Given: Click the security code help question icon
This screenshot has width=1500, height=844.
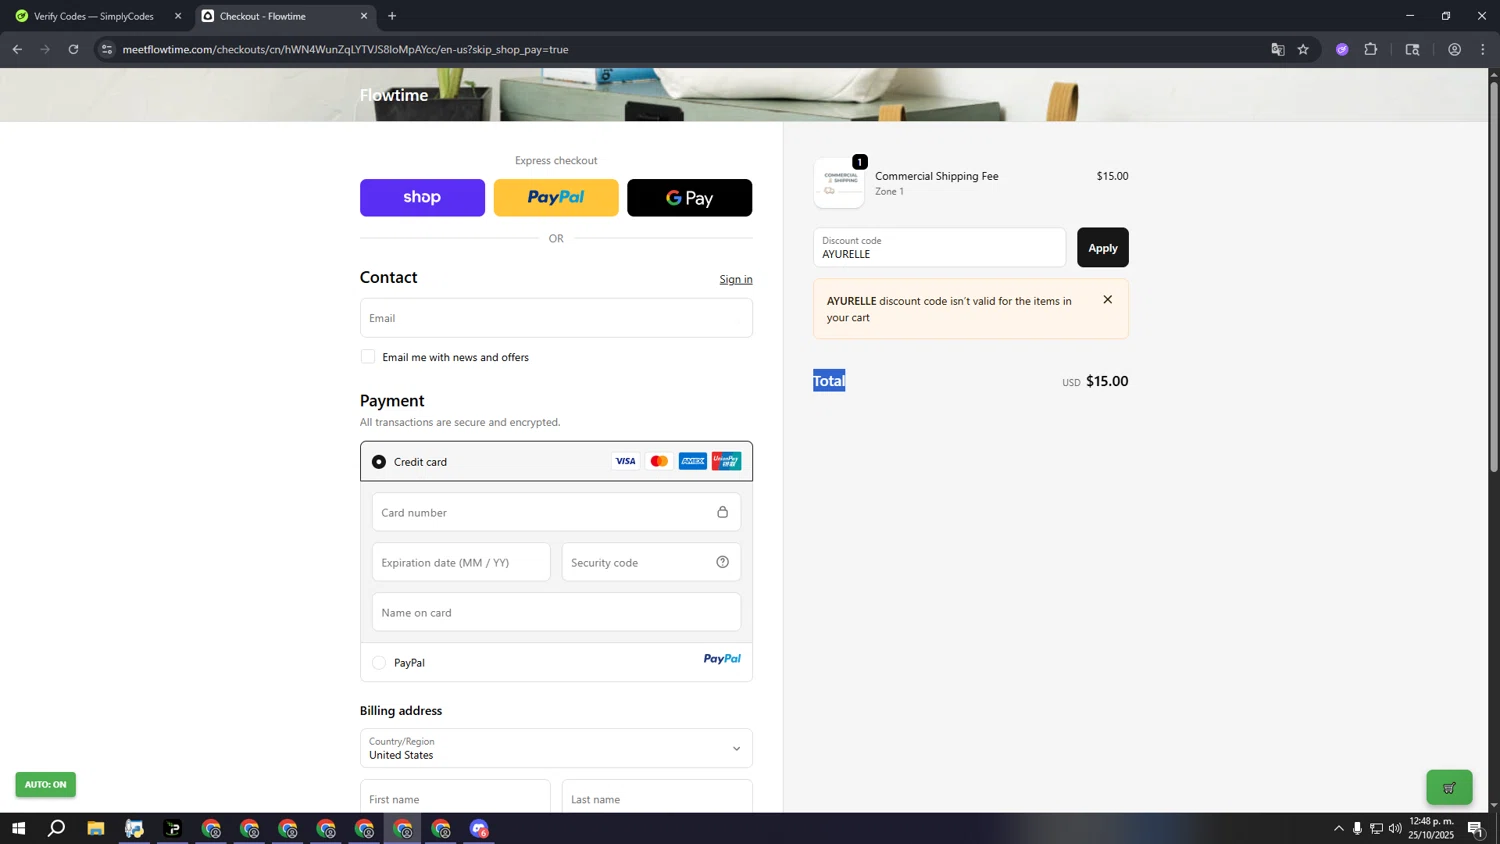Looking at the screenshot, I should (x=723, y=562).
